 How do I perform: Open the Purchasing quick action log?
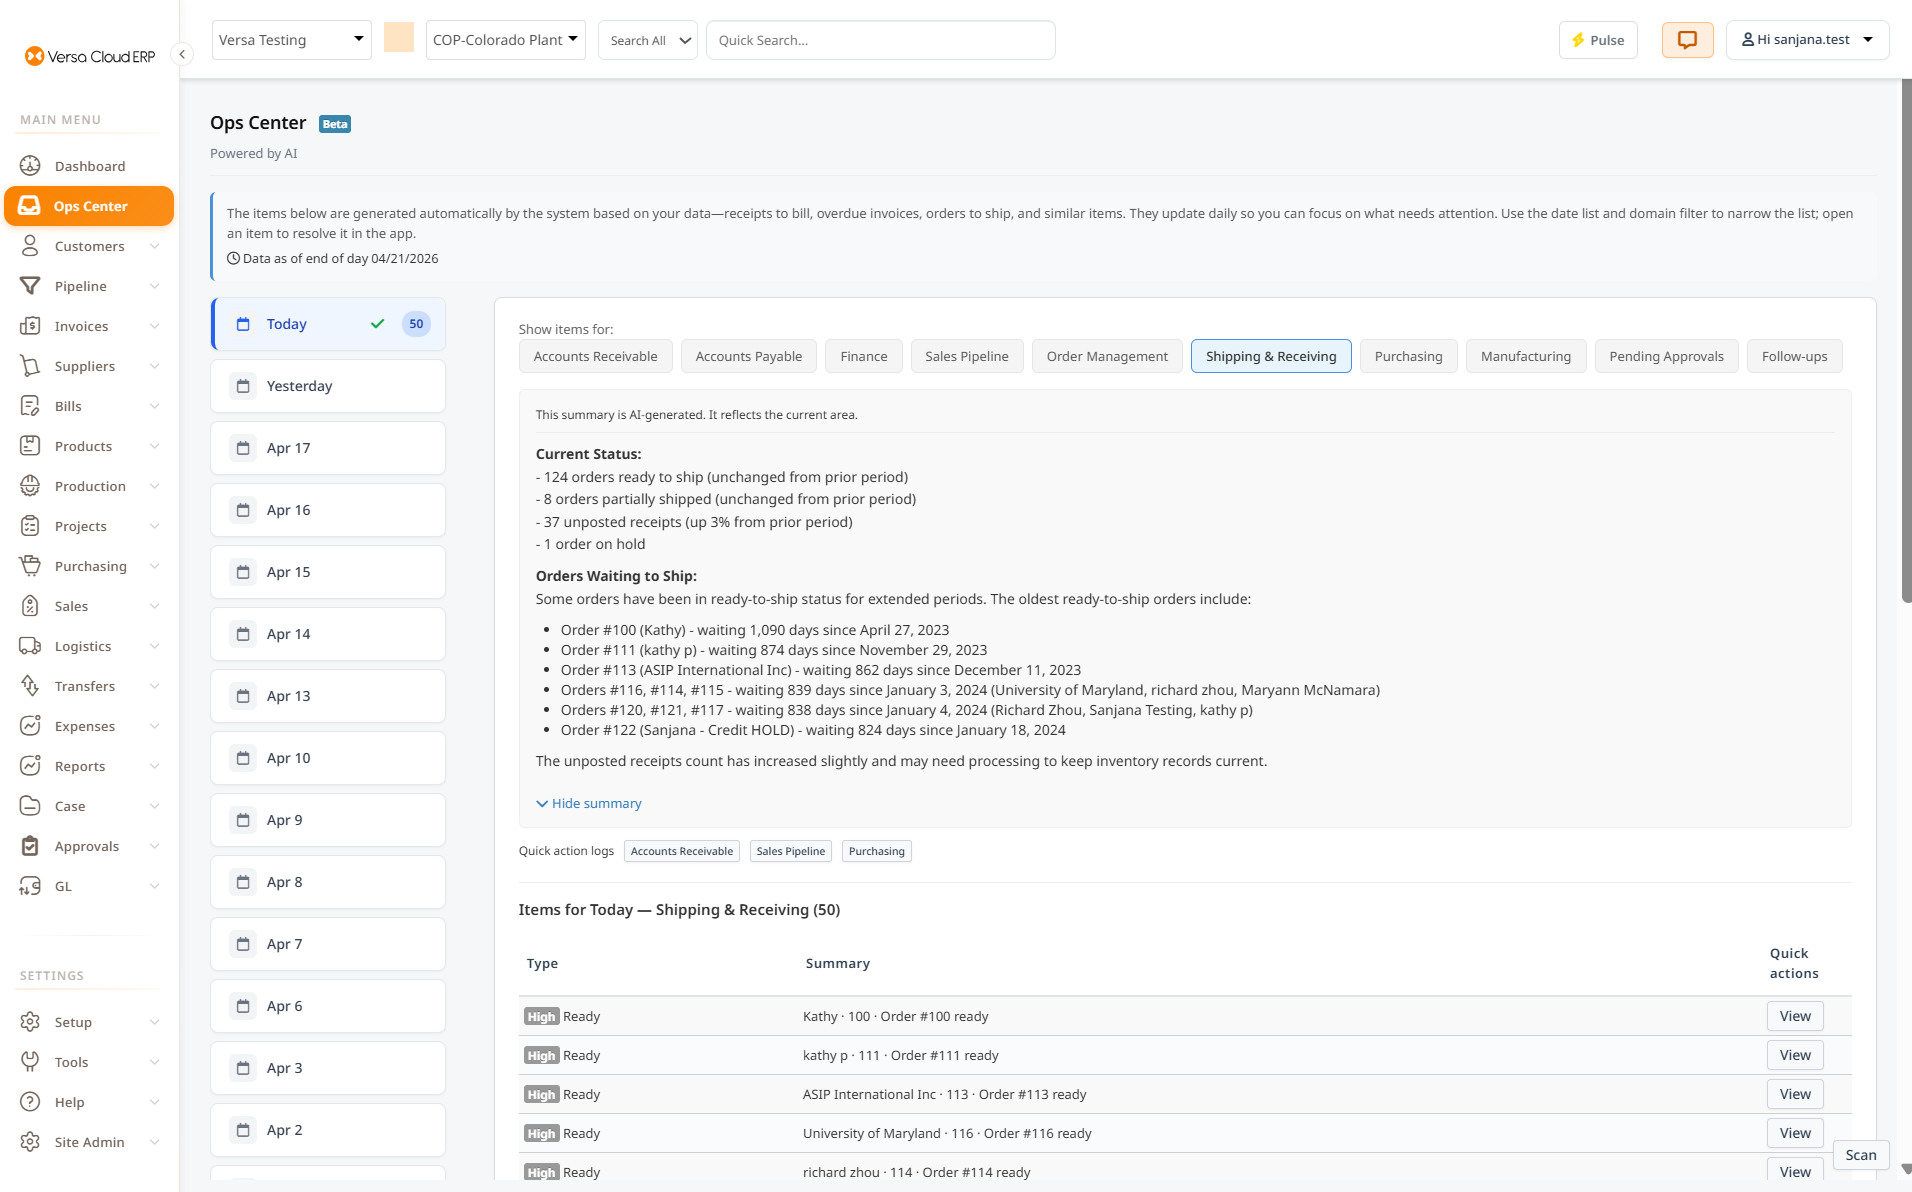click(876, 851)
